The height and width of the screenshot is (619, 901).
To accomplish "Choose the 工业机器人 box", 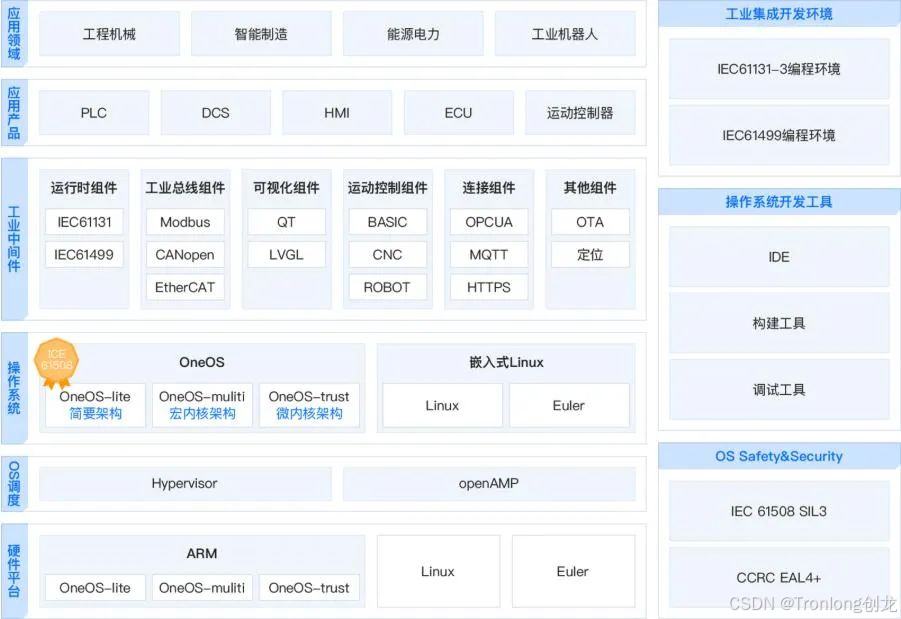I will pyautogui.click(x=565, y=34).
